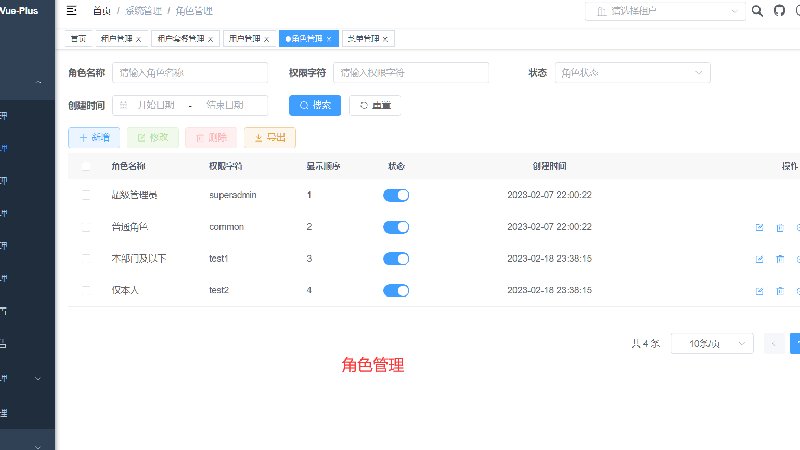Close the 租户套餐管理 tab with its x
The image size is (800, 450).
click(x=210, y=39)
